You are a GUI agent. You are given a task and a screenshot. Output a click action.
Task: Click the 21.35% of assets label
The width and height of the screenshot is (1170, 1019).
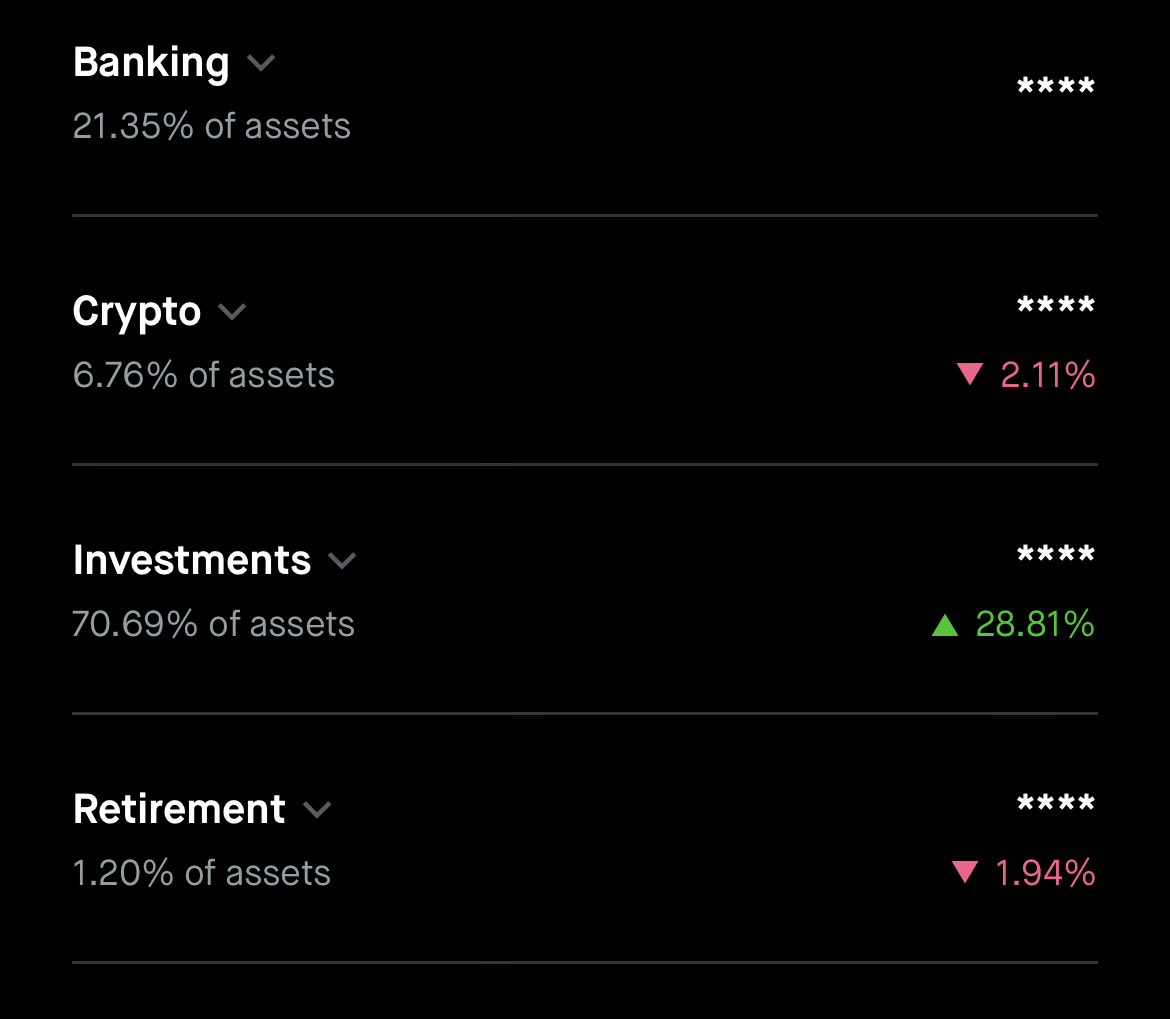[212, 126]
